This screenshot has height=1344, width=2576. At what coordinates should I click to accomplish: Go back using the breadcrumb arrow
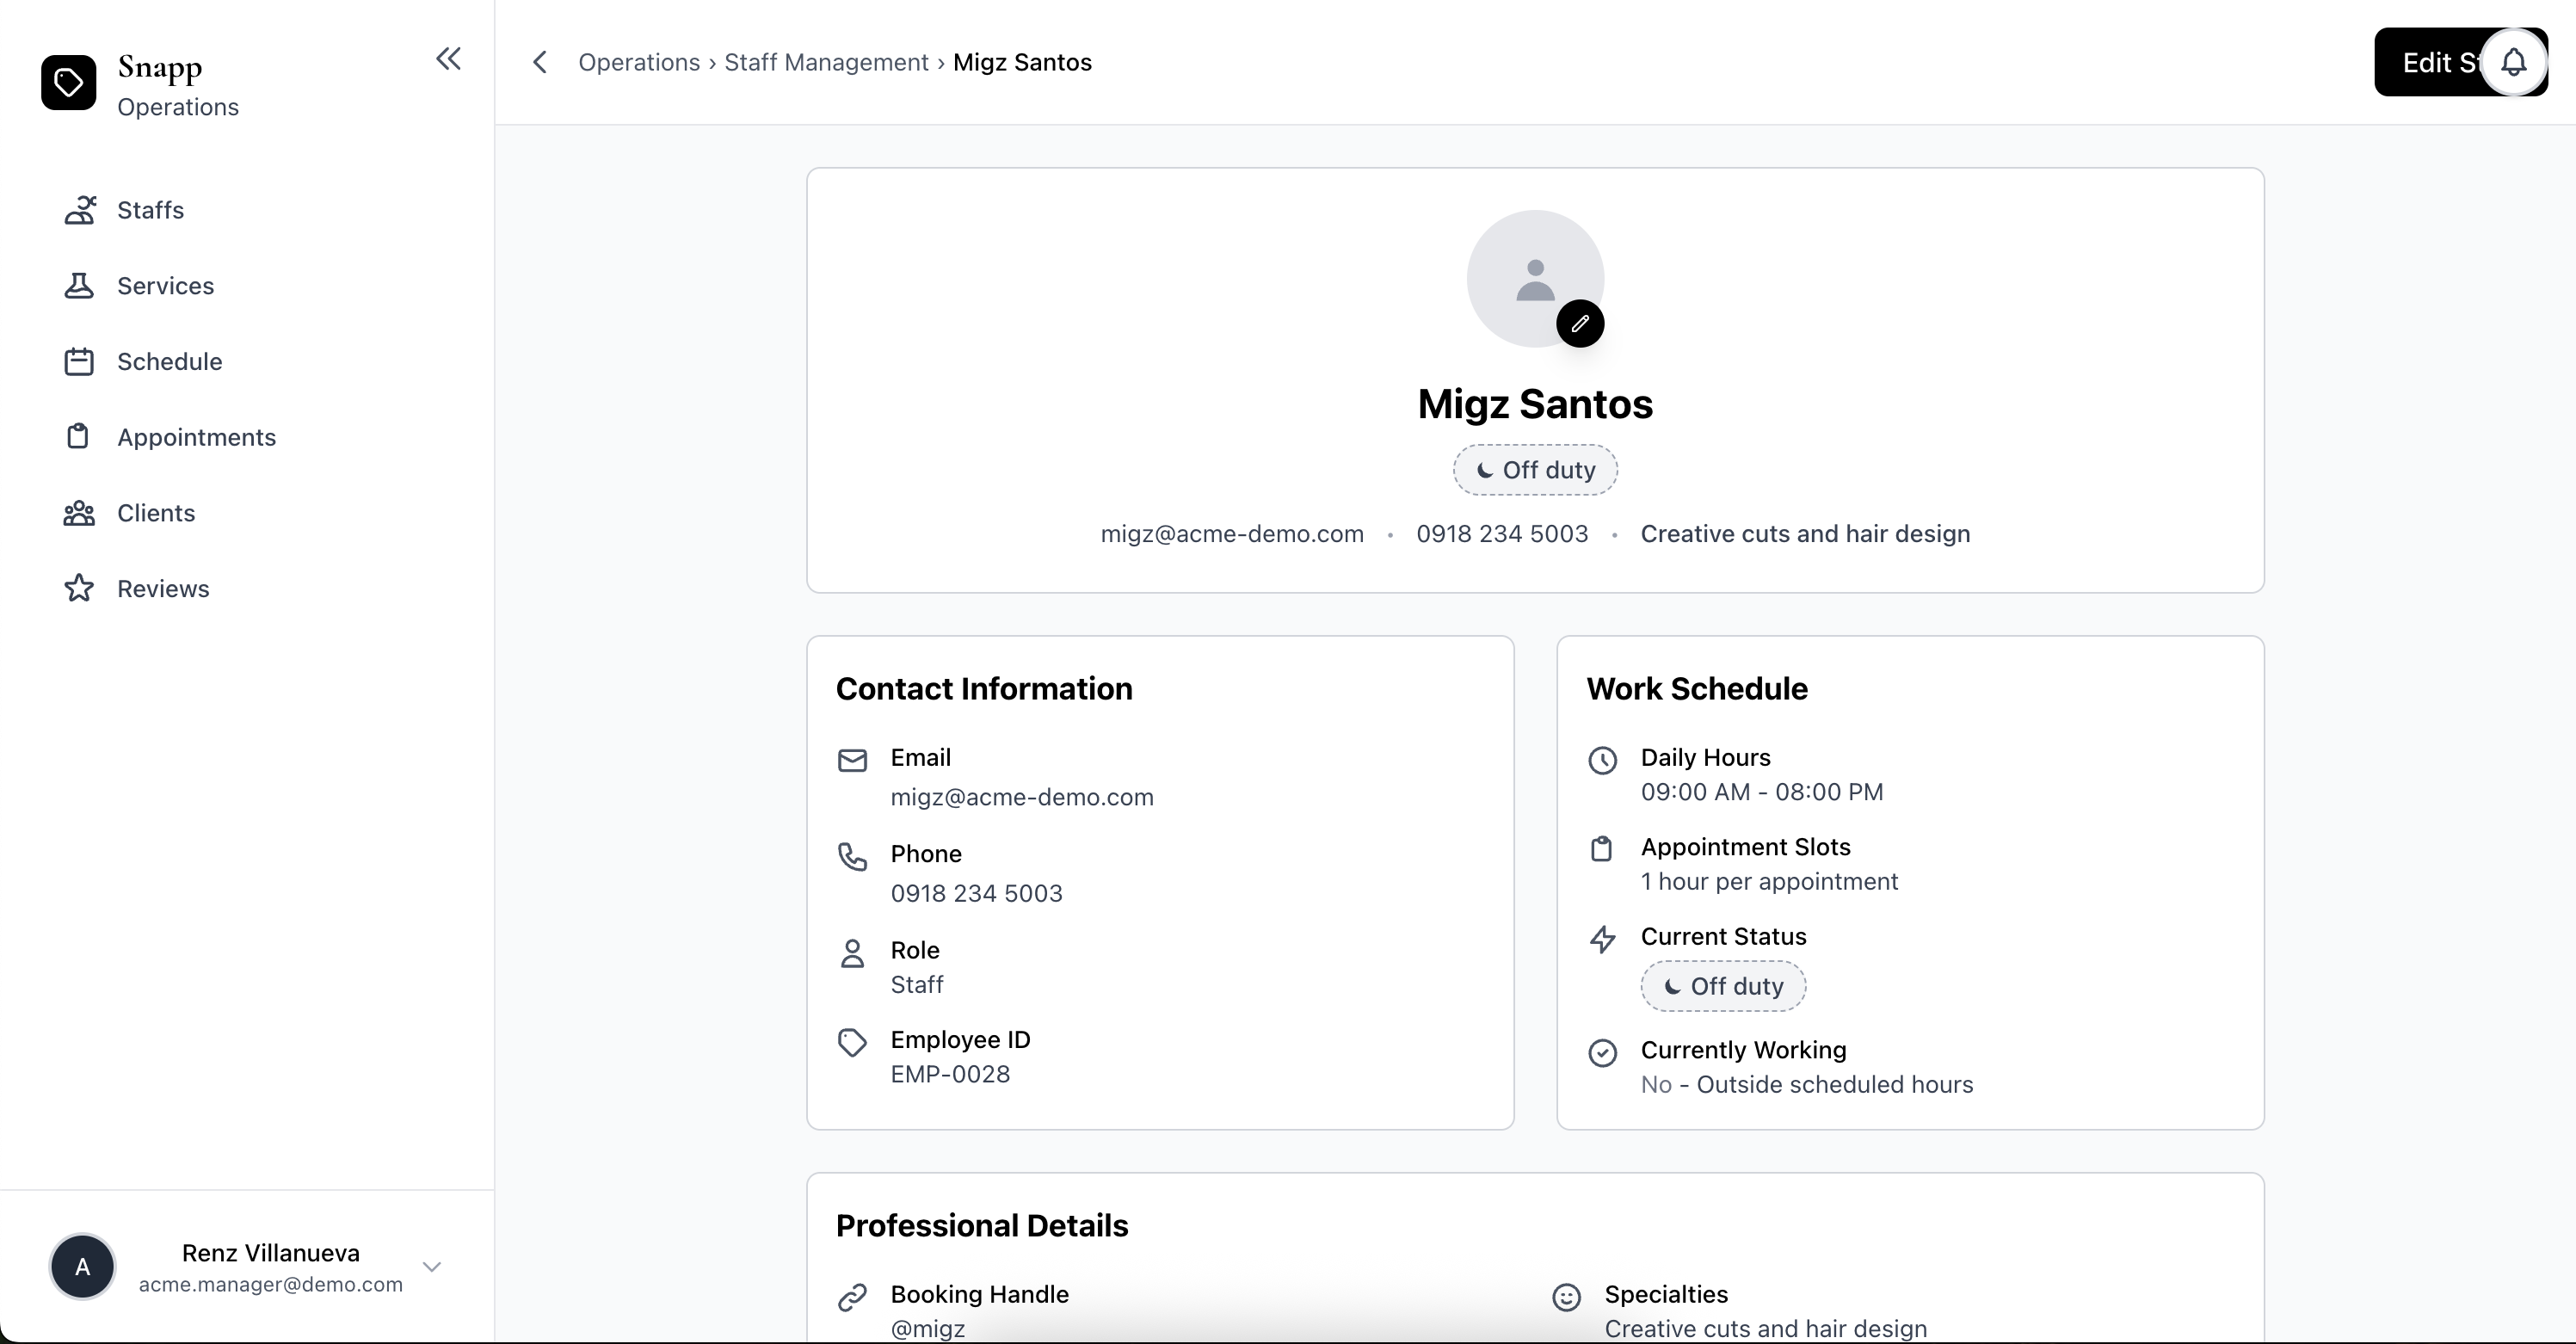(x=540, y=61)
